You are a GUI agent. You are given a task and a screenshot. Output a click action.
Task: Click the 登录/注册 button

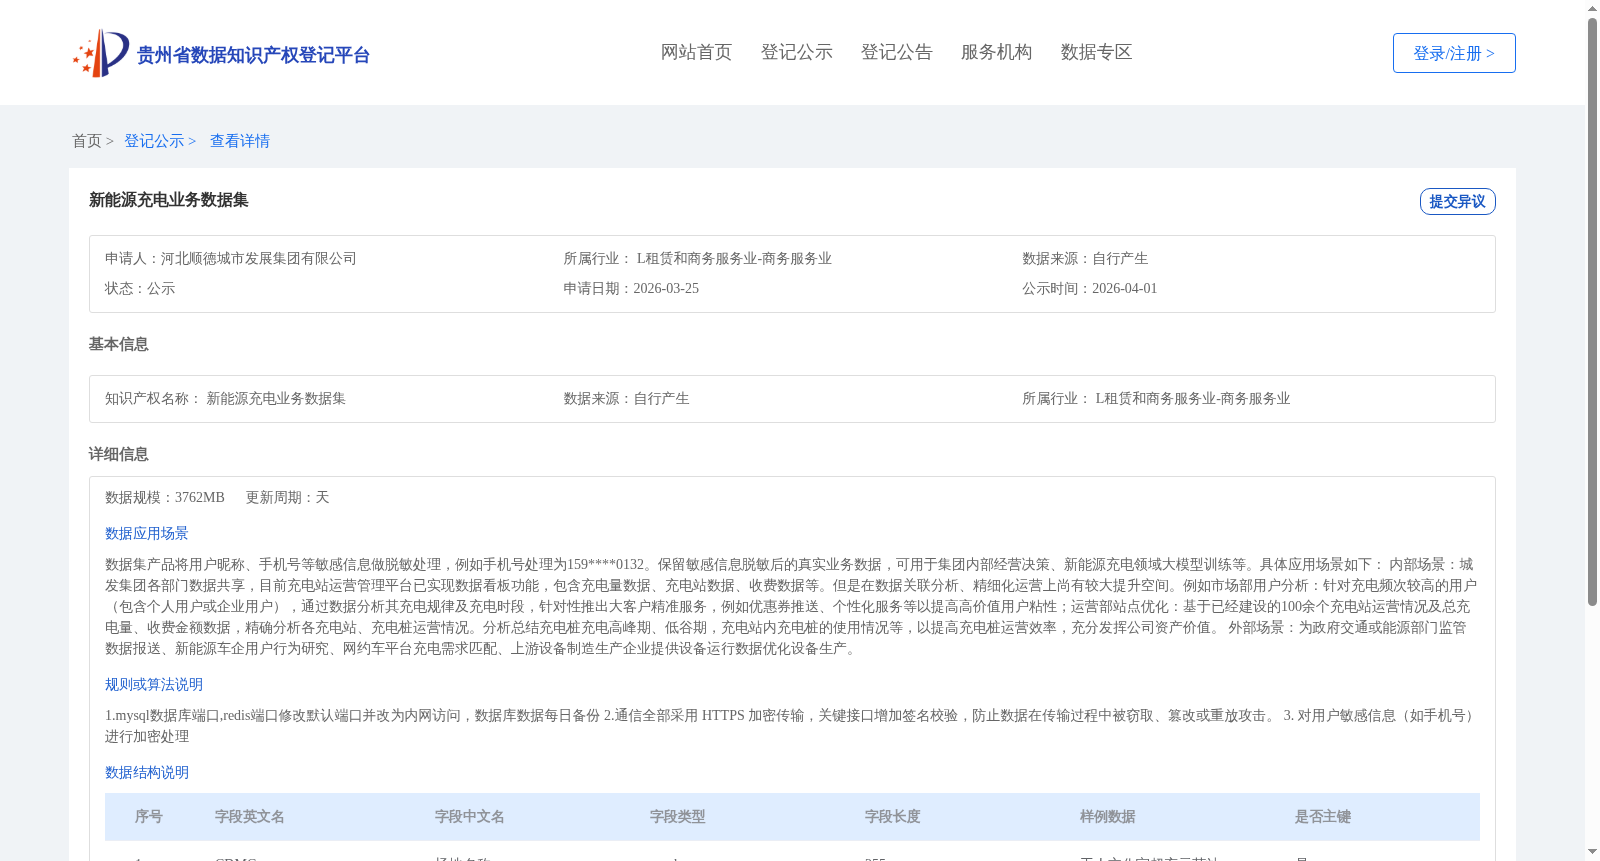click(1454, 53)
